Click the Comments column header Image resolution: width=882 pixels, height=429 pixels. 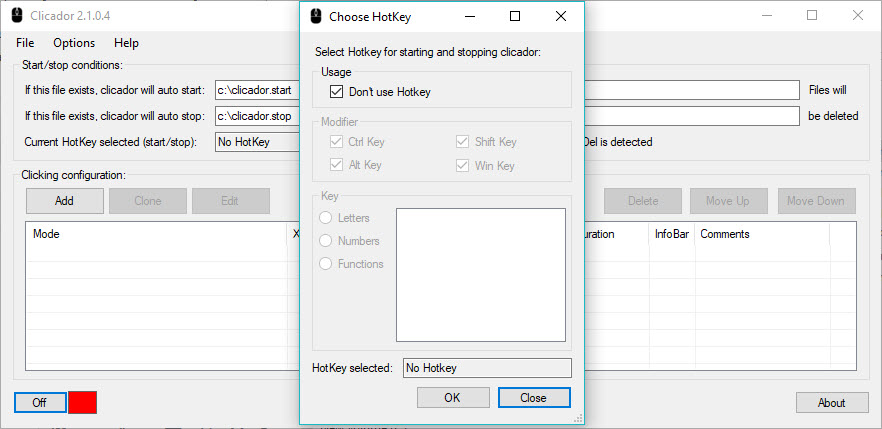[763, 234]
